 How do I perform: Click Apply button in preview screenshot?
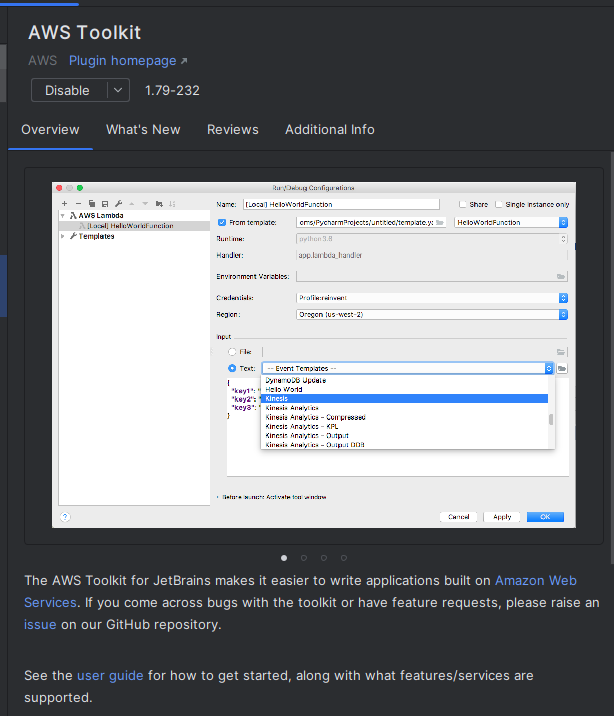(502, 517)
